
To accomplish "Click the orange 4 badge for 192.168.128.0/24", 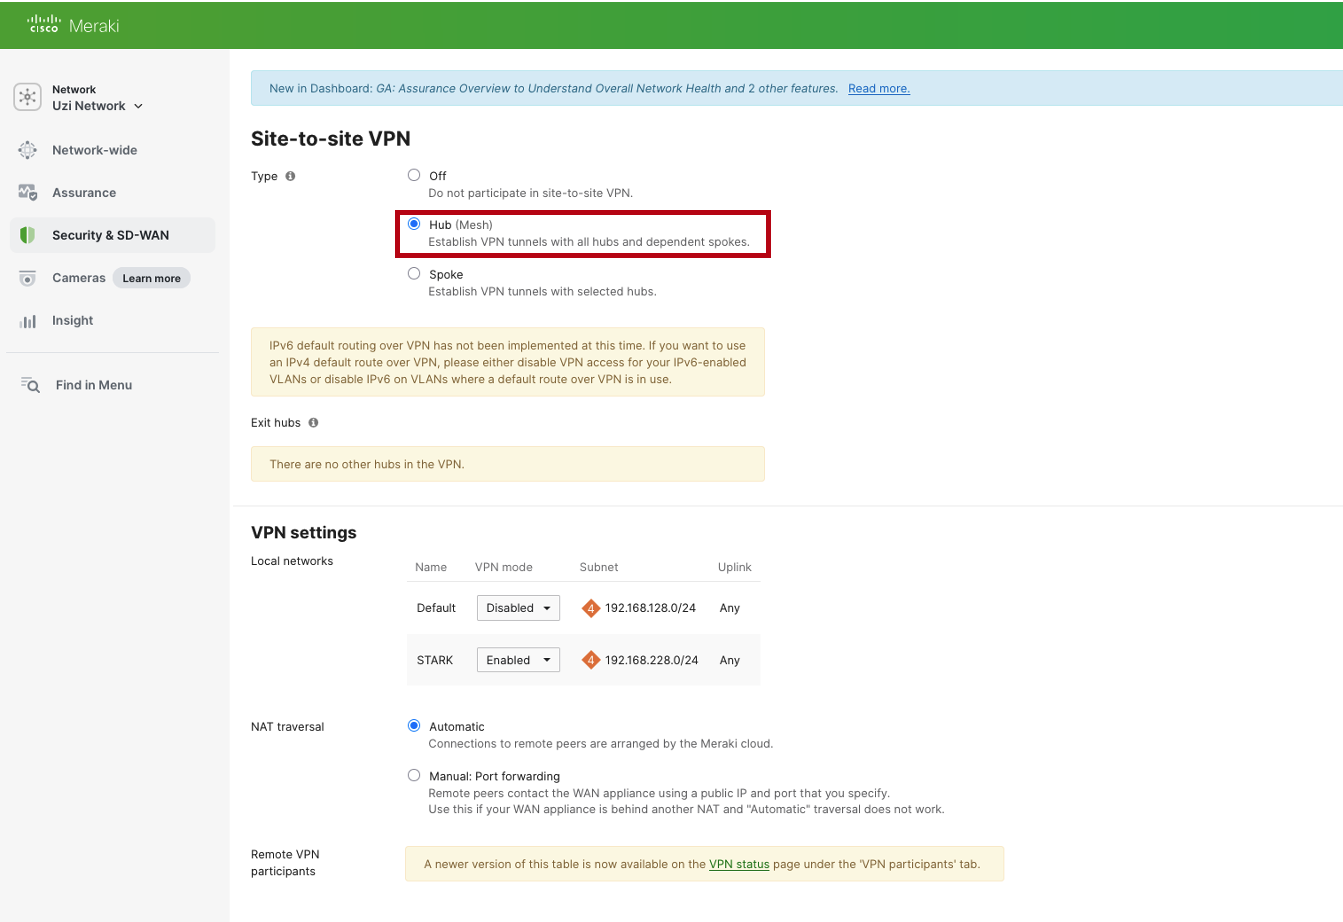I will (x=591, y=608).
